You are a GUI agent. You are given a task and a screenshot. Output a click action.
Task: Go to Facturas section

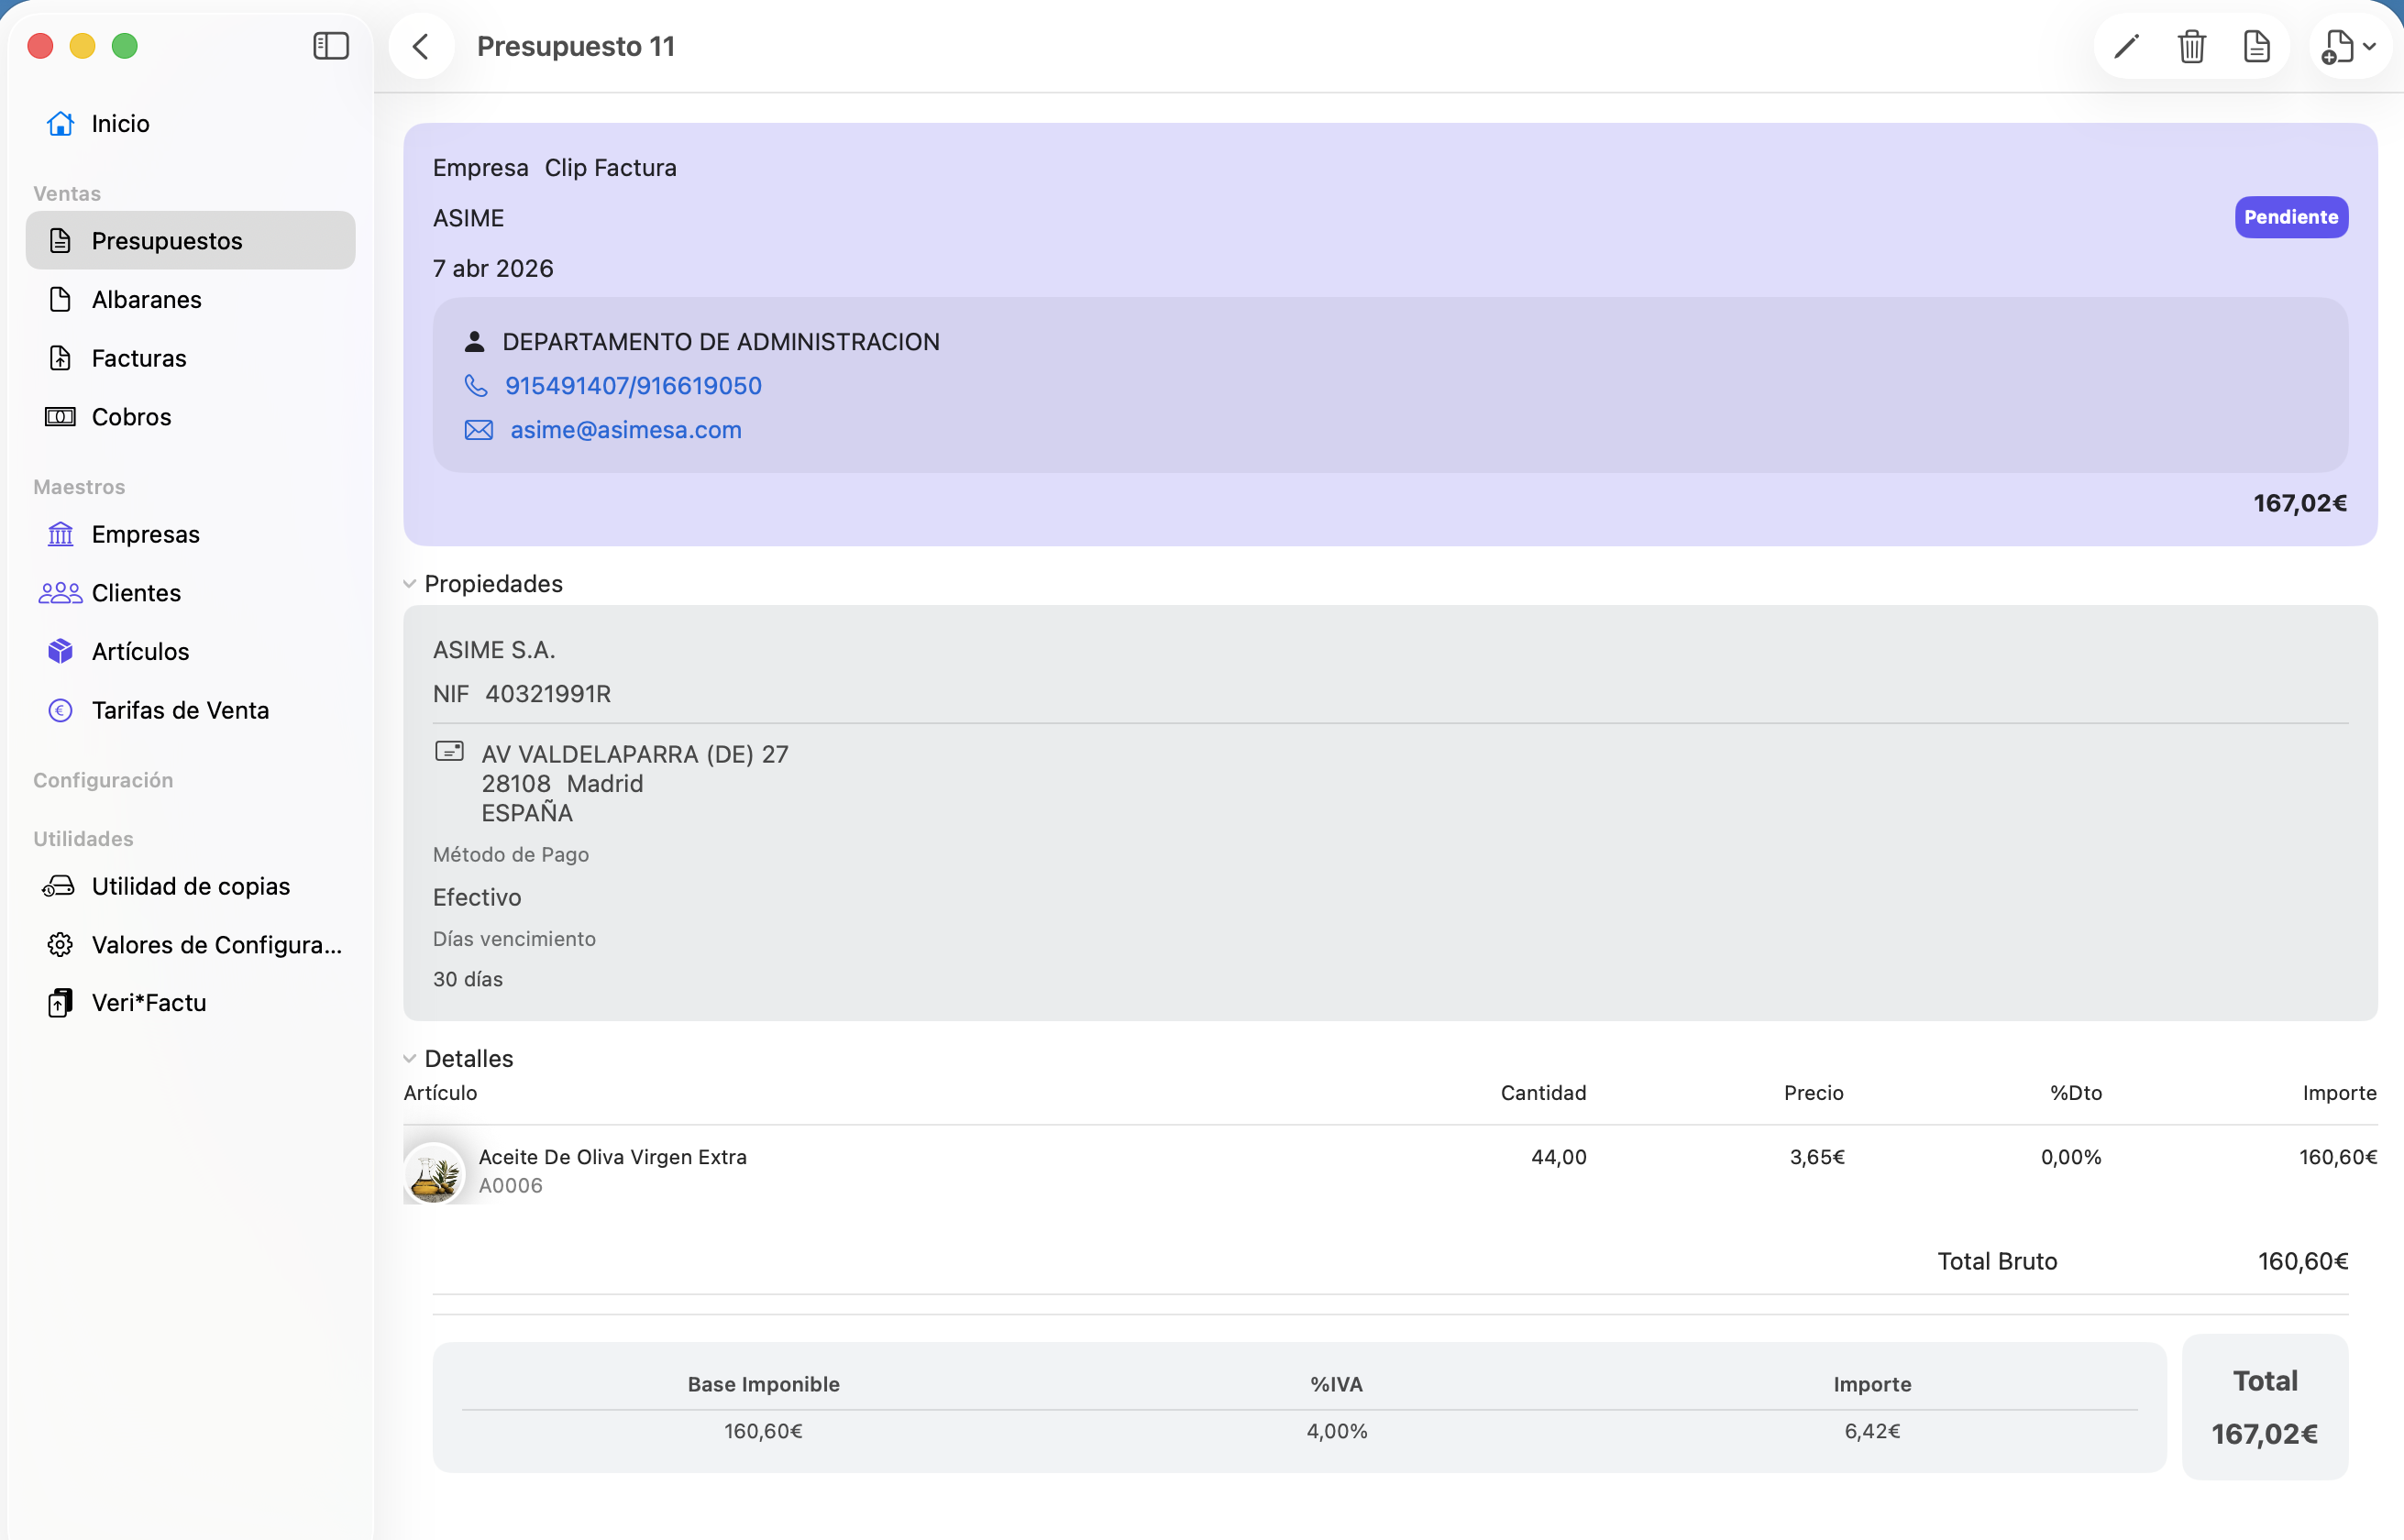pos(139,358)
